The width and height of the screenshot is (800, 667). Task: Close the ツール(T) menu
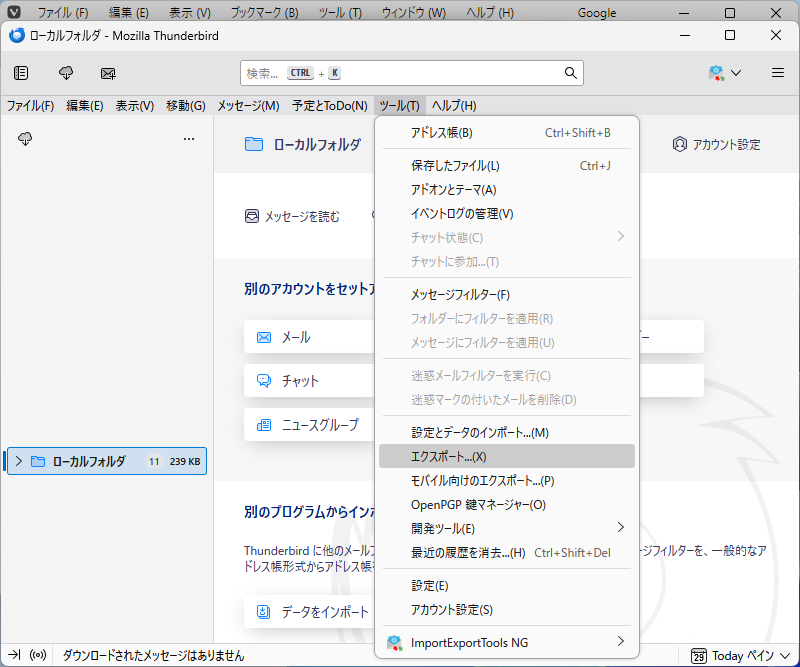point(399,106)
